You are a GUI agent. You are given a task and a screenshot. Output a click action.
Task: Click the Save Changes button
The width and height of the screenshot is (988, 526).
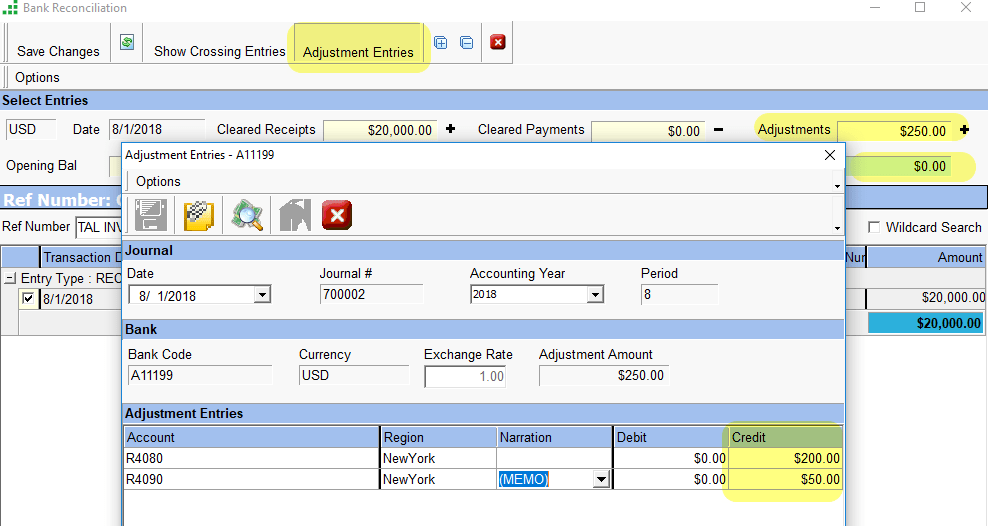click(58, 51)
